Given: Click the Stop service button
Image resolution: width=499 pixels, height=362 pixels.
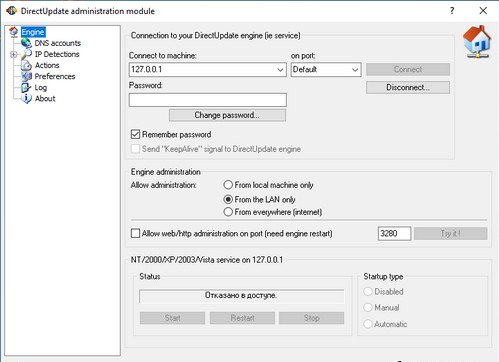Looking at the screenshot, I should pyautogui.click(x=311, y=318).
